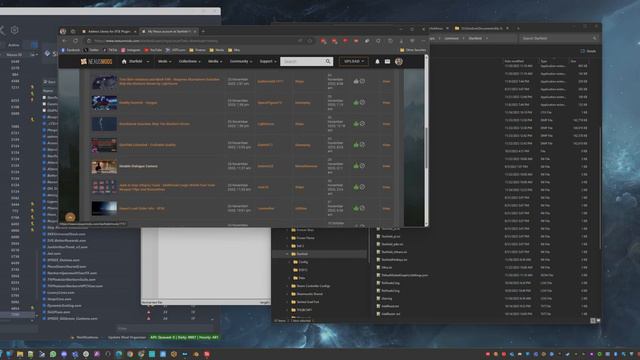Open the Mods dropdown menu on Nexus Mods
Screen dimensions: 640x360
pos(164,61)
